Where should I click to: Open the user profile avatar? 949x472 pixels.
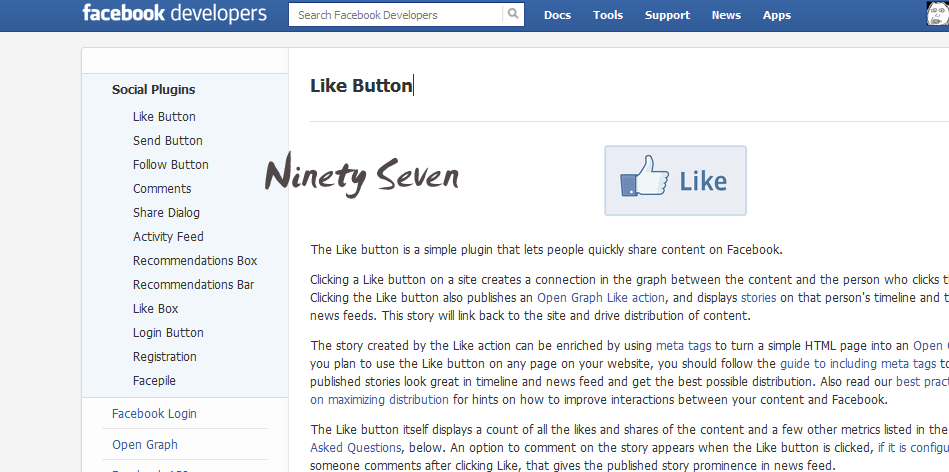938,14
